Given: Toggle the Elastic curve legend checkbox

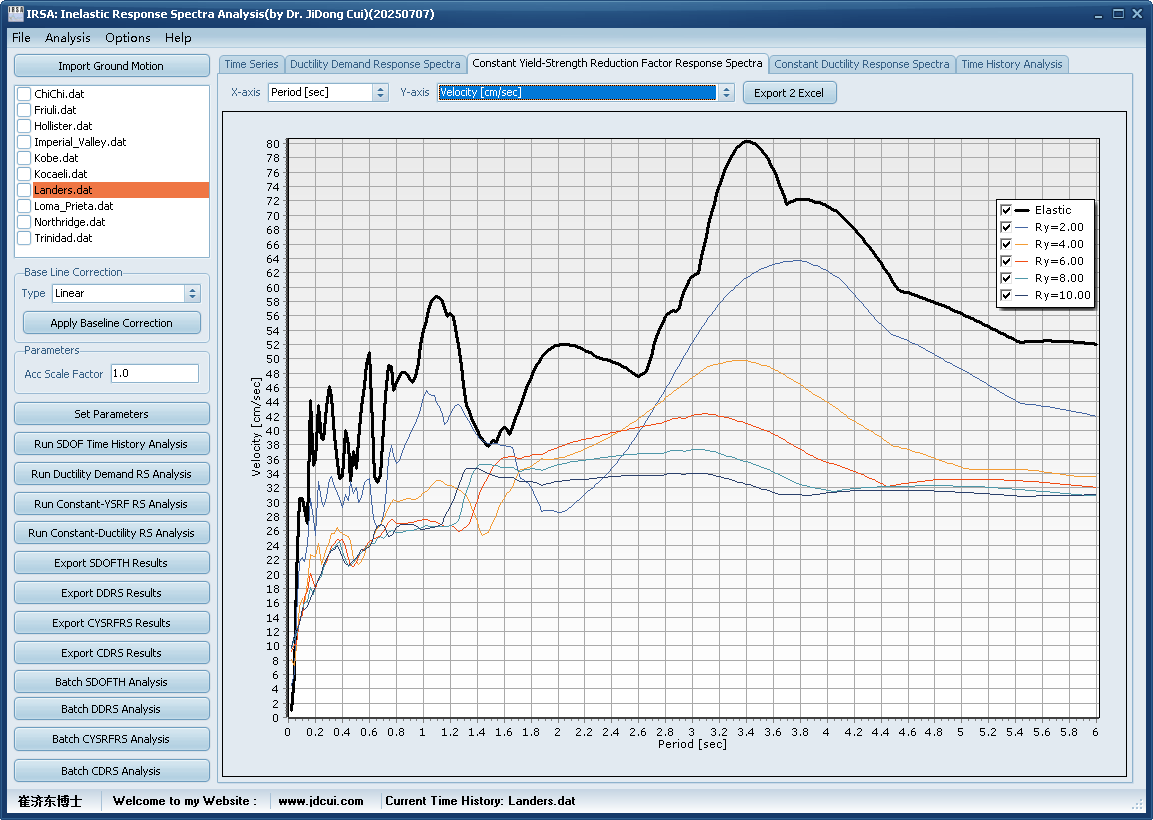Looking at the screenshot, I should tap(1006, 210).
